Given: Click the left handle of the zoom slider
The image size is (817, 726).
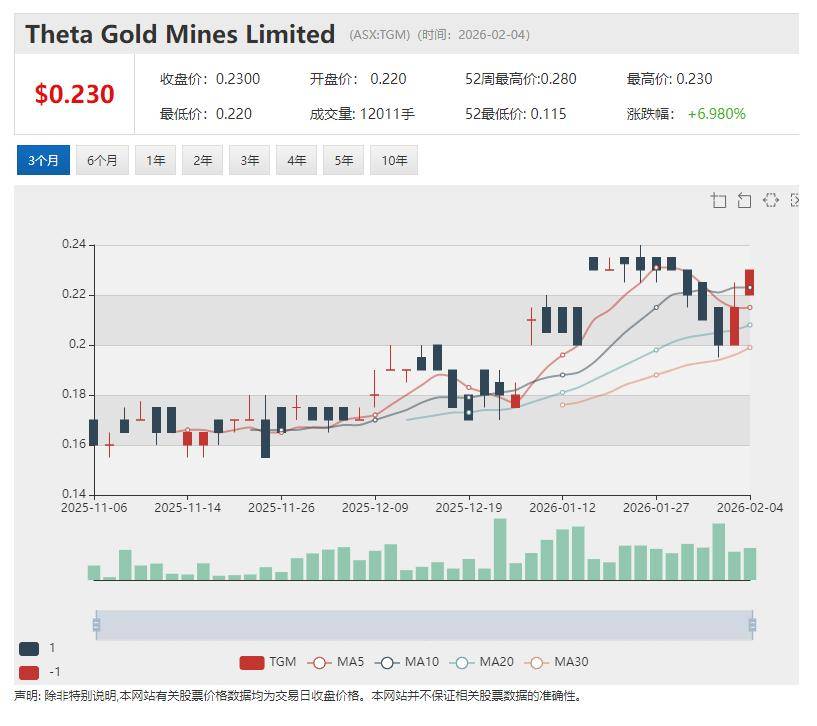Looking at the screenshot, I should (96, 625).
